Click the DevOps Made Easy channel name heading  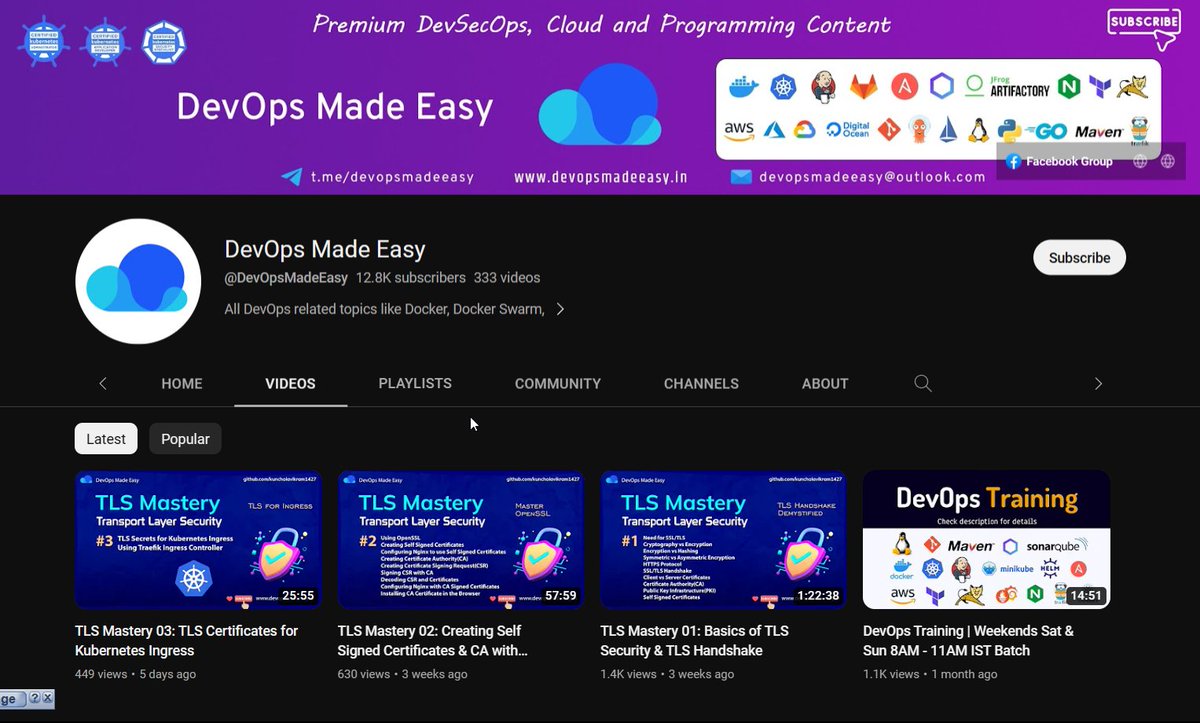pos(325,249)
